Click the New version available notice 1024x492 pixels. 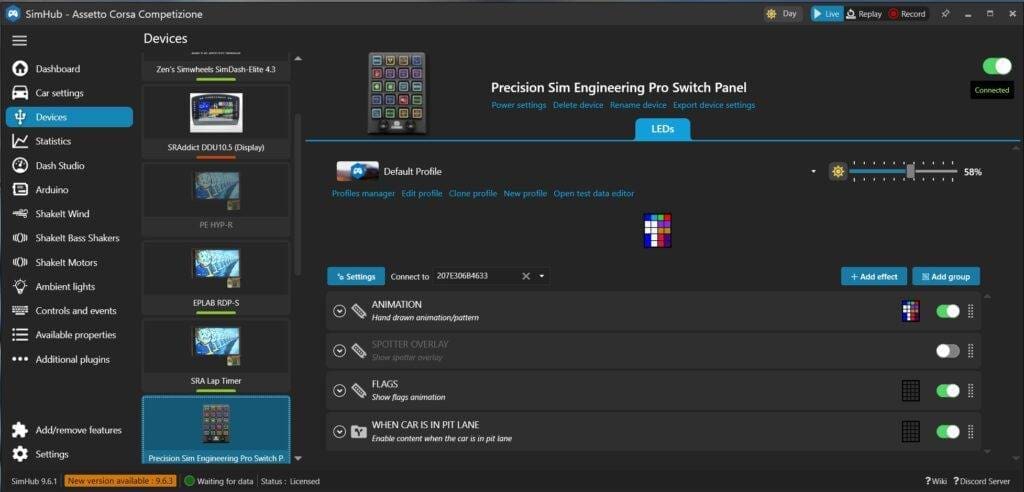tap(121, 482)
